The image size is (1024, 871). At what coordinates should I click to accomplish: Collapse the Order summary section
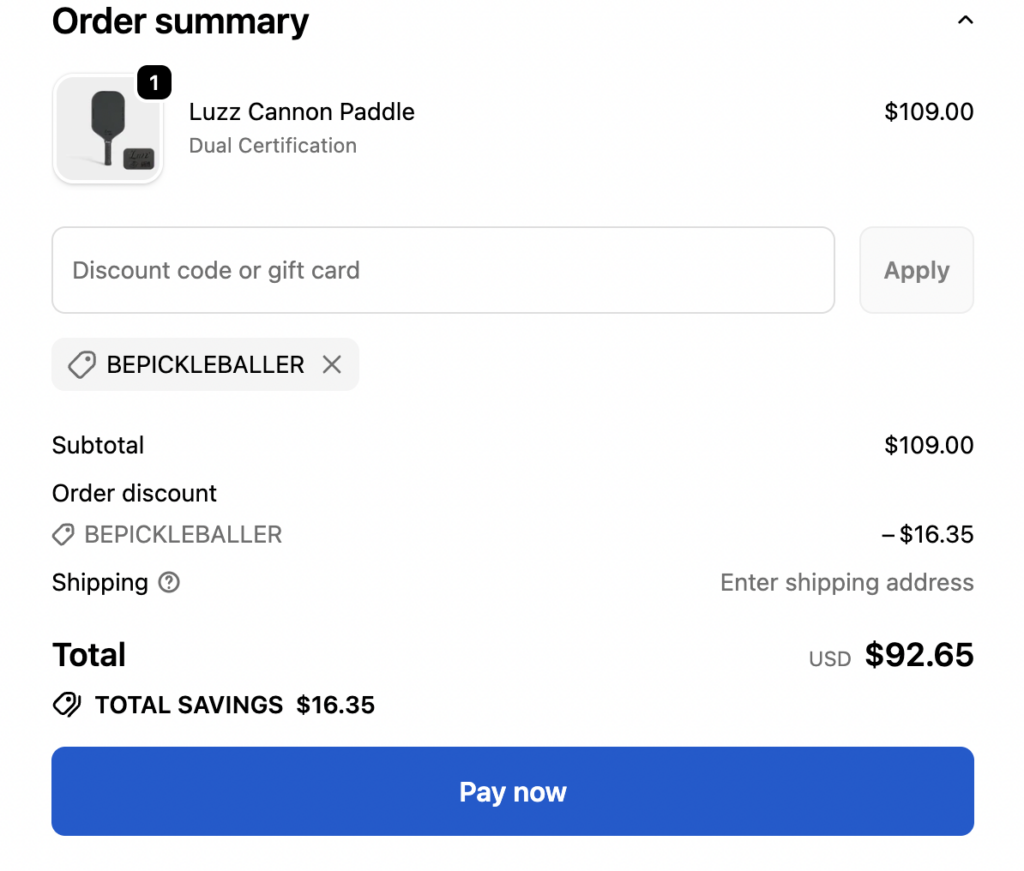965,20
